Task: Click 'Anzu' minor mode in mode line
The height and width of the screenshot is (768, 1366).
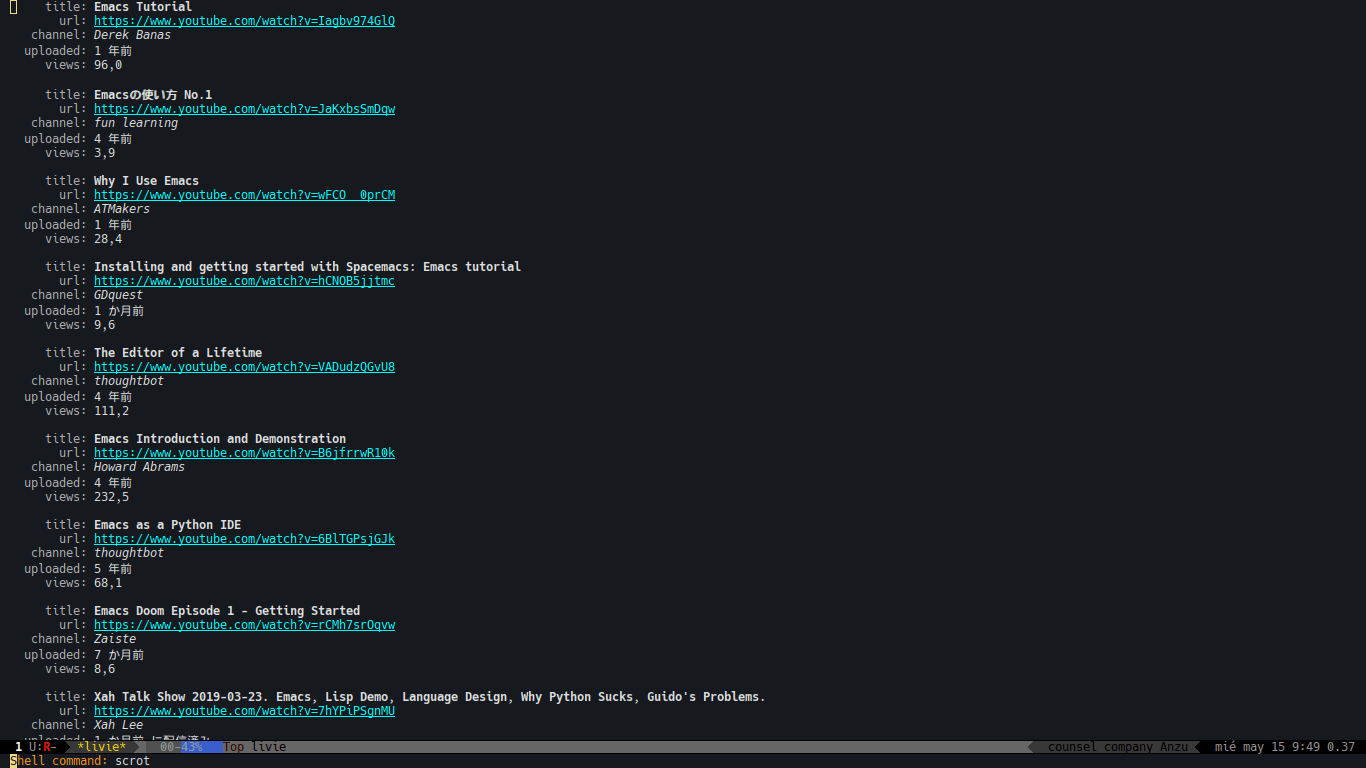Action: (x=1174, y=747)
